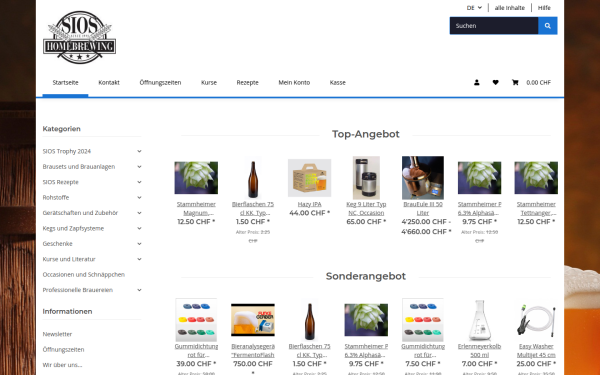Open the Keg 9 Liter Typ NC link
Viewport: 600px width, 375px height.
click(x=366, y=209)
